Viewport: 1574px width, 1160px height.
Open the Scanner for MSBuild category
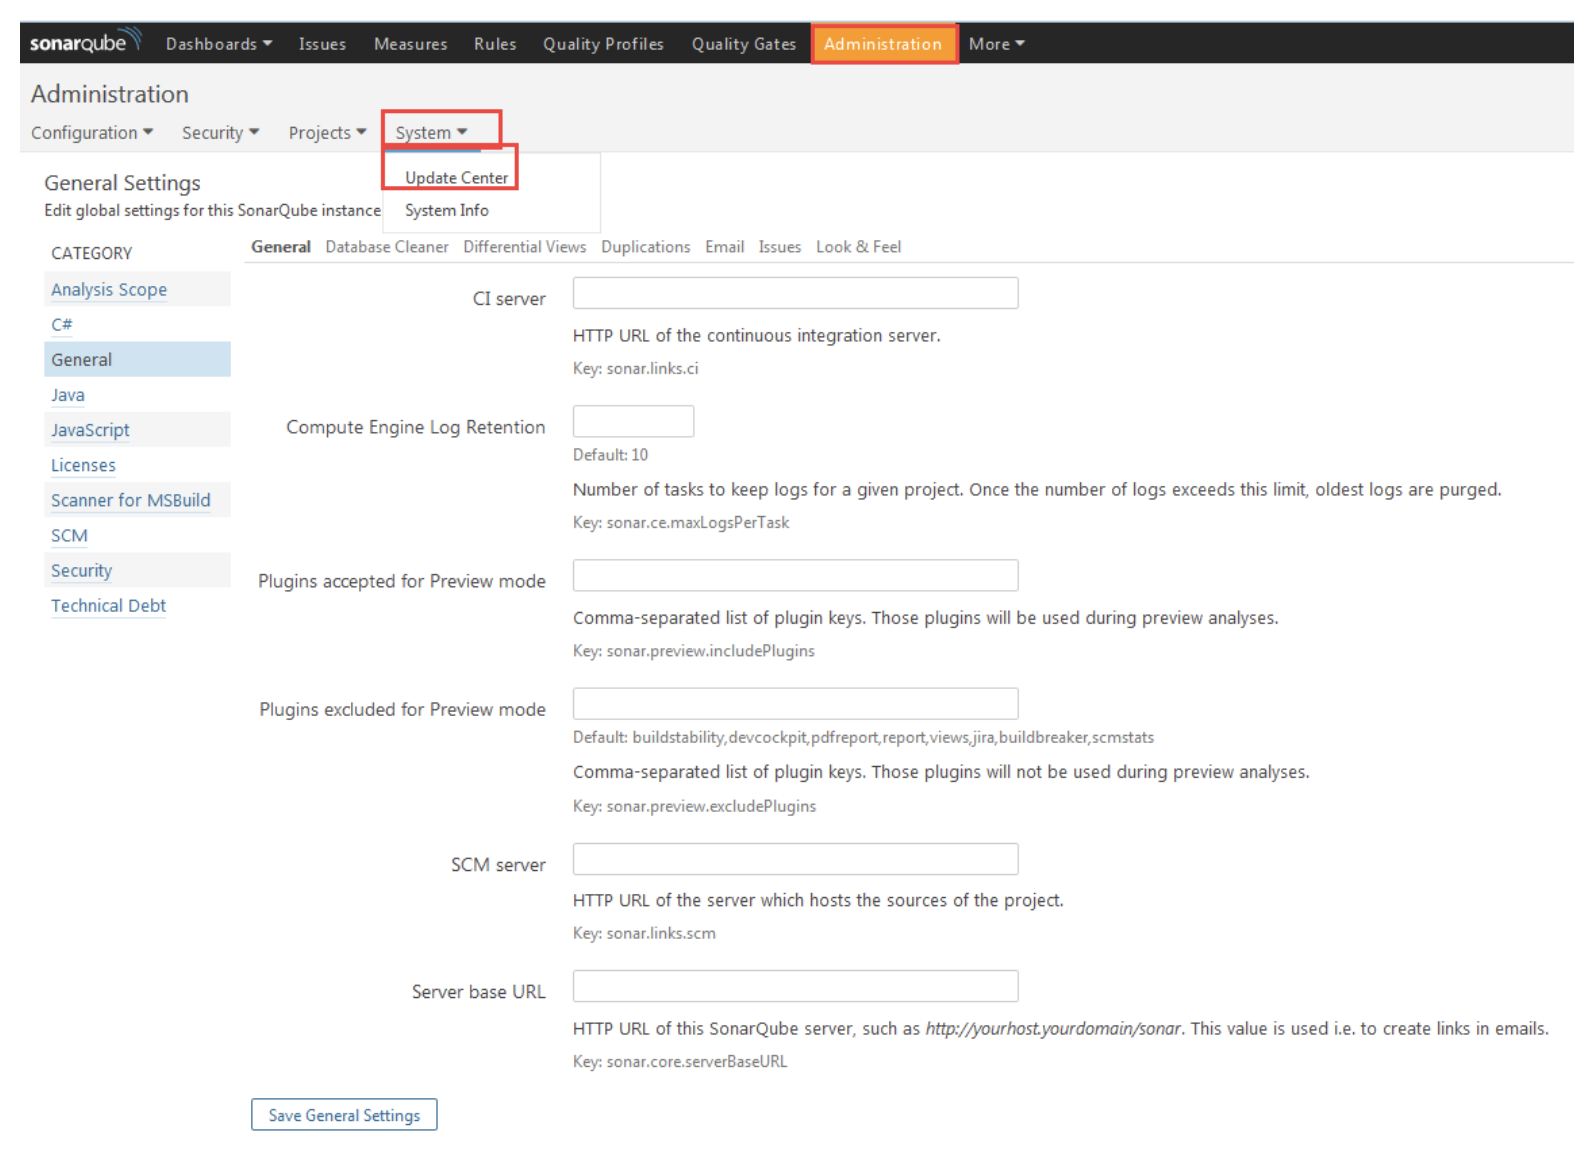coord(130,500)
